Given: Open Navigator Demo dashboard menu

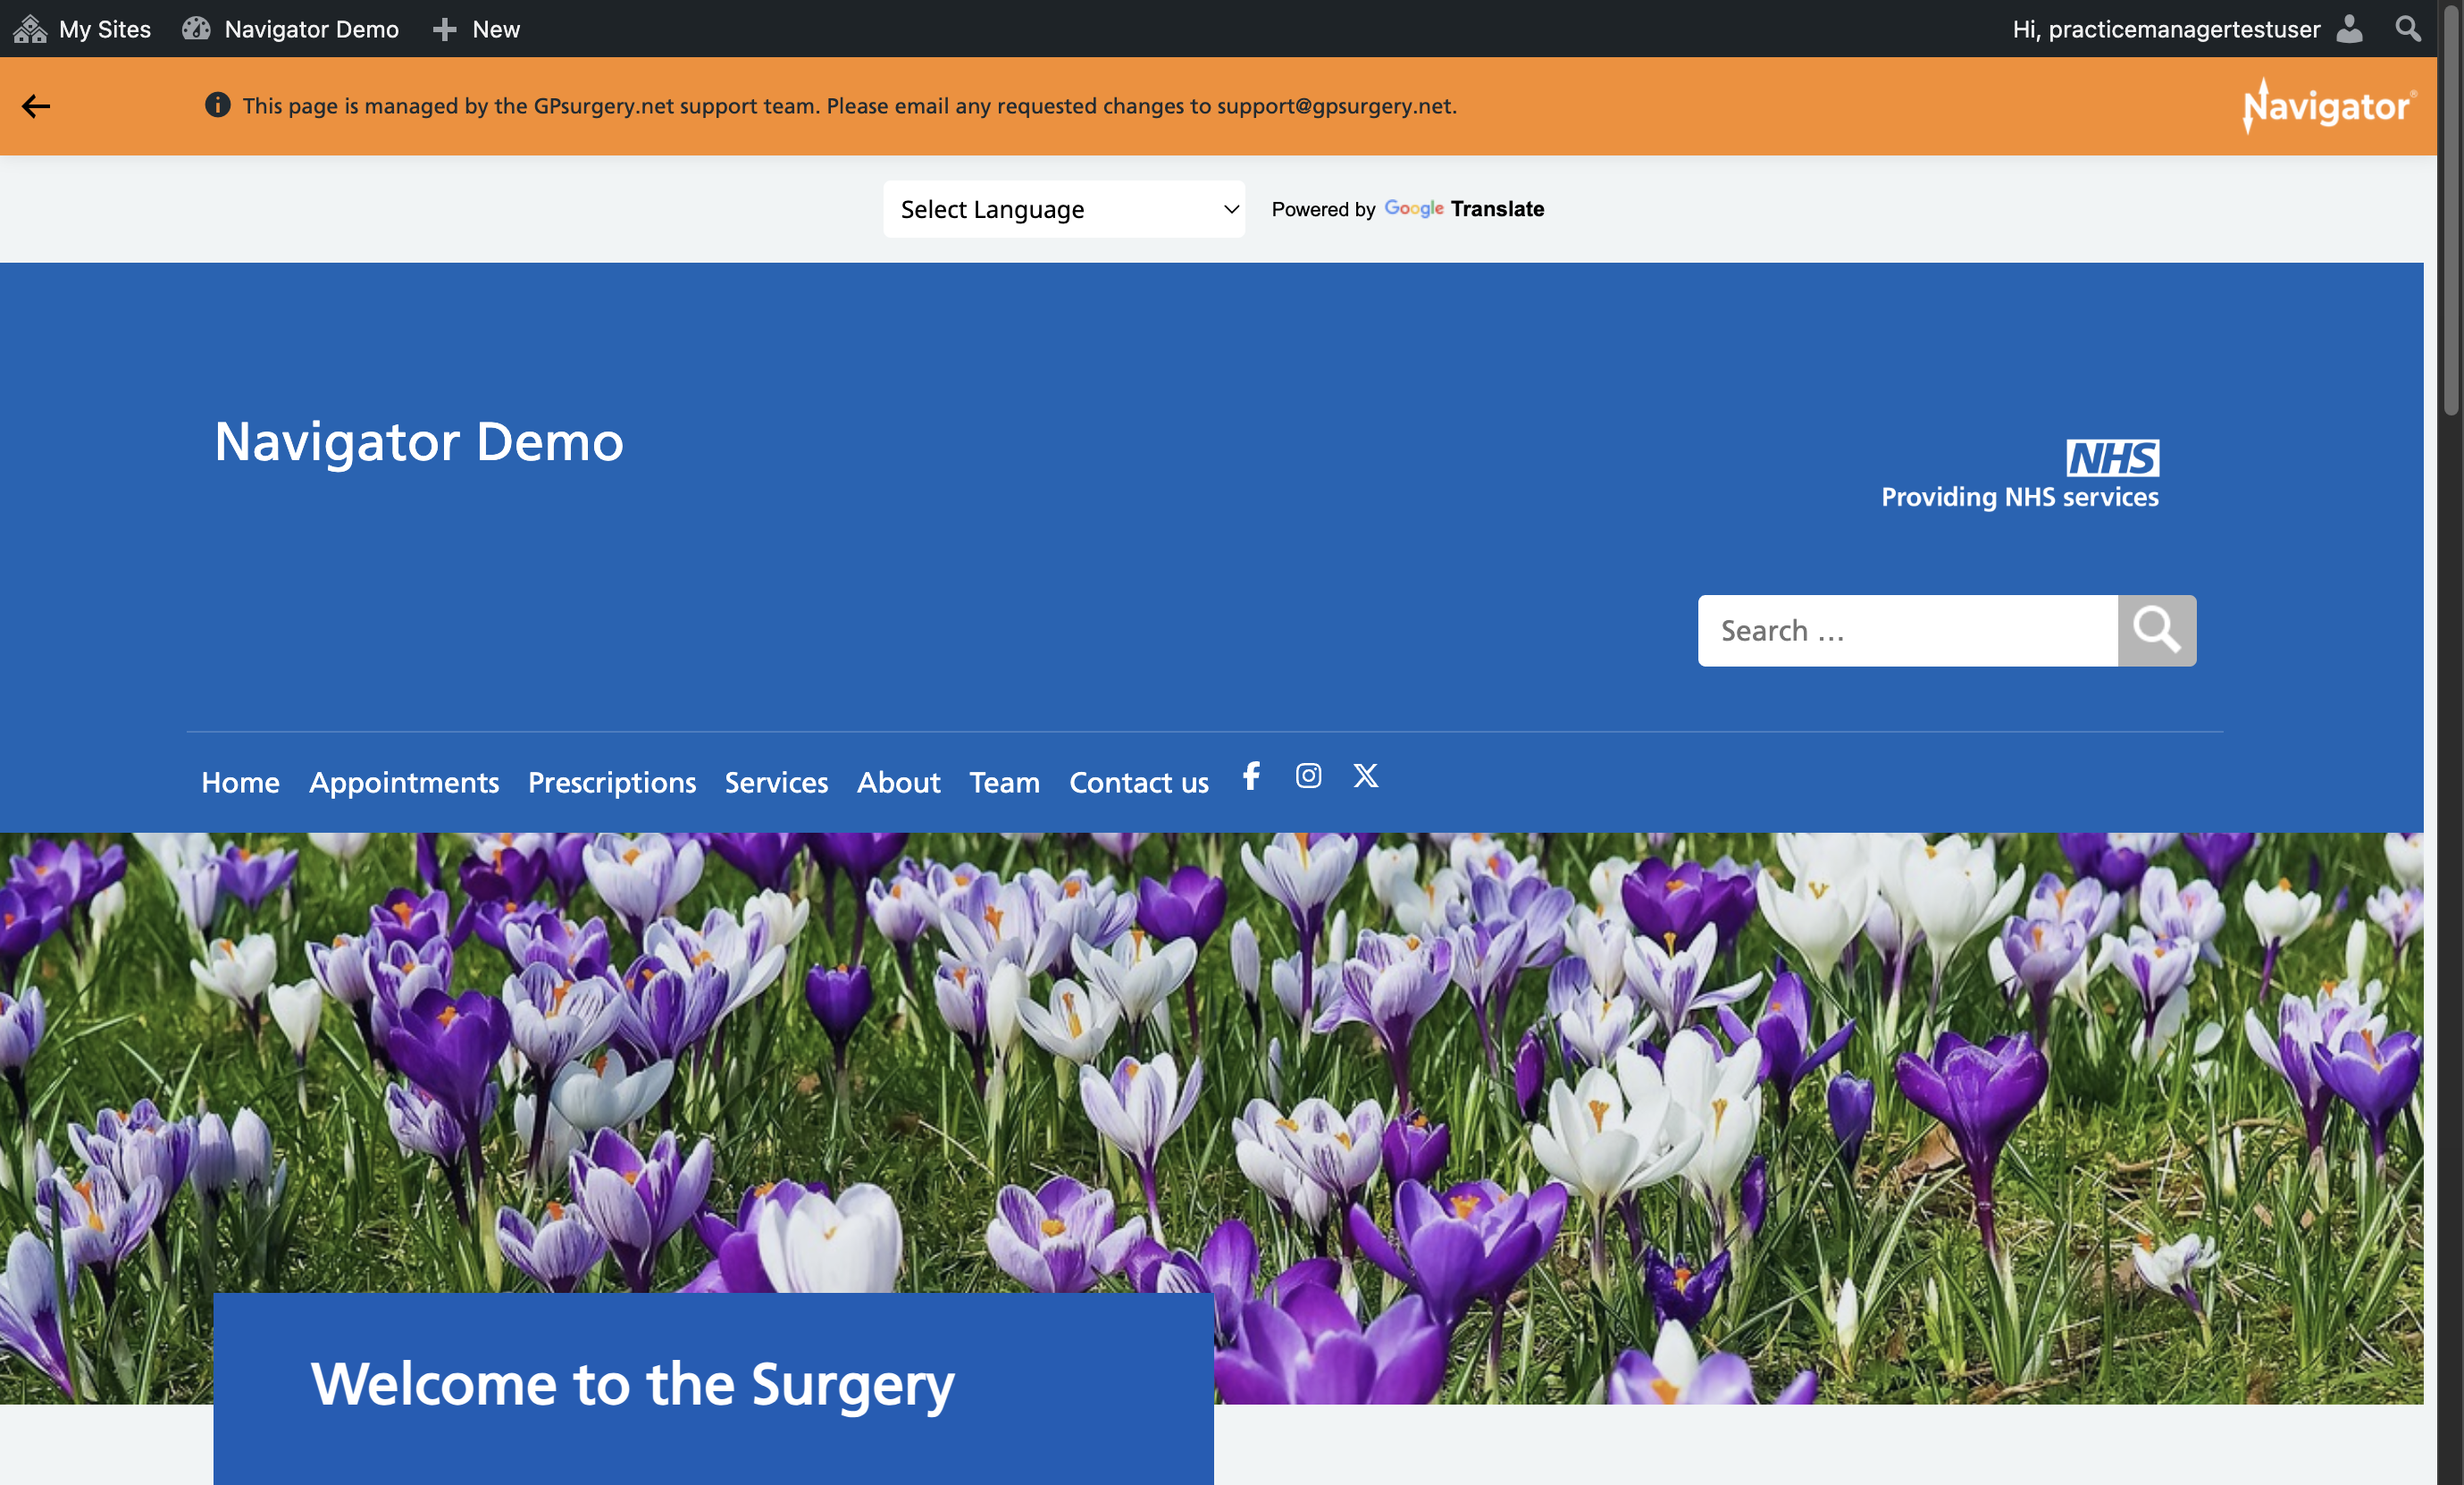Looking at the screenshot, I should (290, 29).
